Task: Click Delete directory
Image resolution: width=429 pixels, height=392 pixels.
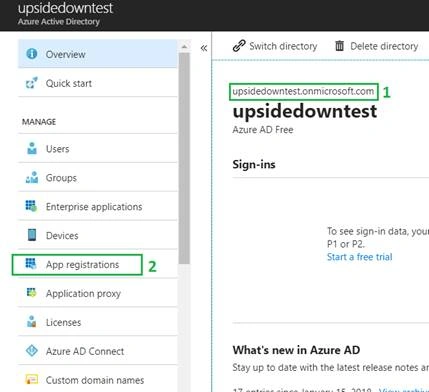Action: tap(376, 46)
